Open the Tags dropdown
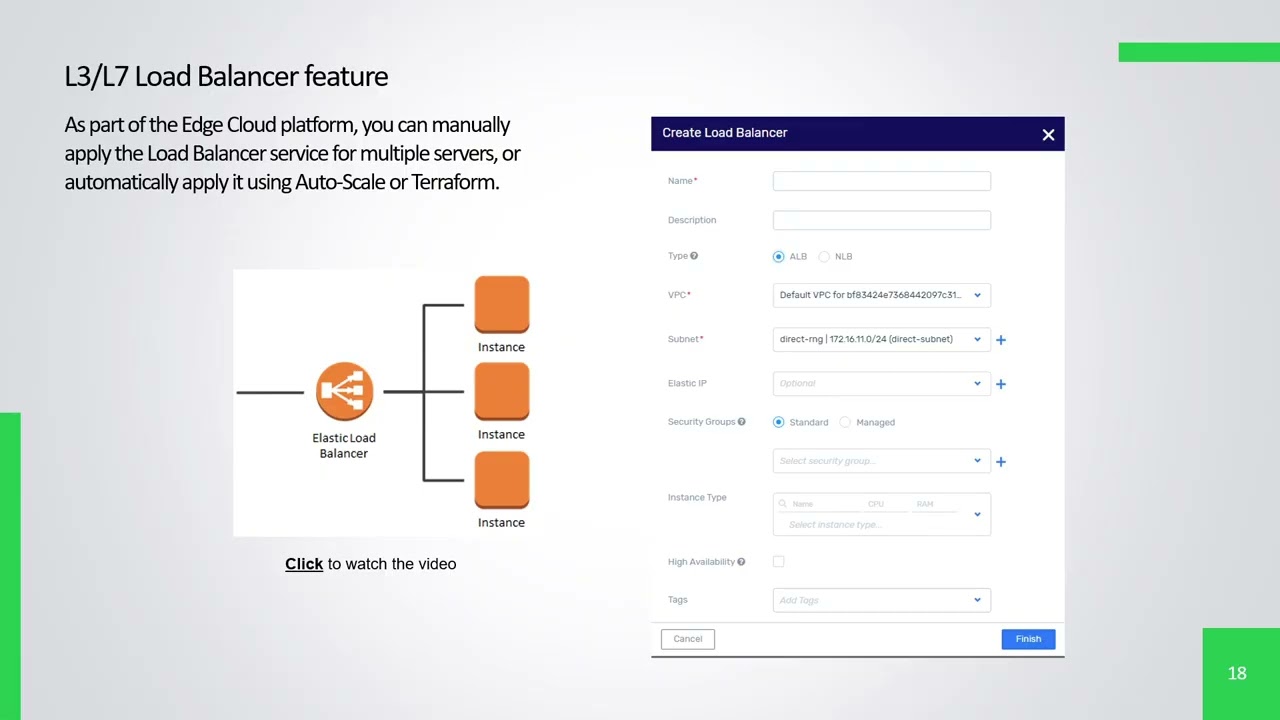 [x=882, y=600]
